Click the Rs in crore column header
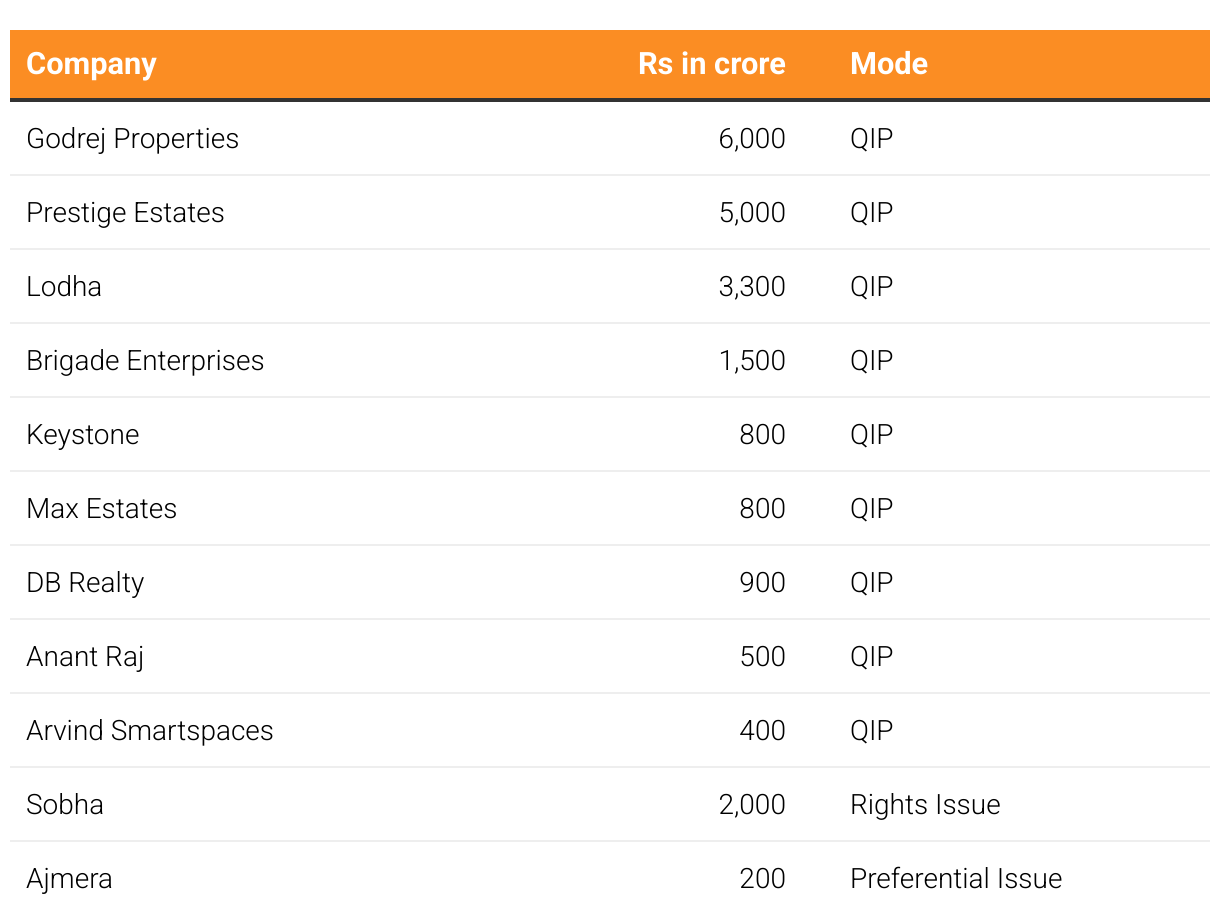This screenshot has height=924, width=1220. pos(711,64)
